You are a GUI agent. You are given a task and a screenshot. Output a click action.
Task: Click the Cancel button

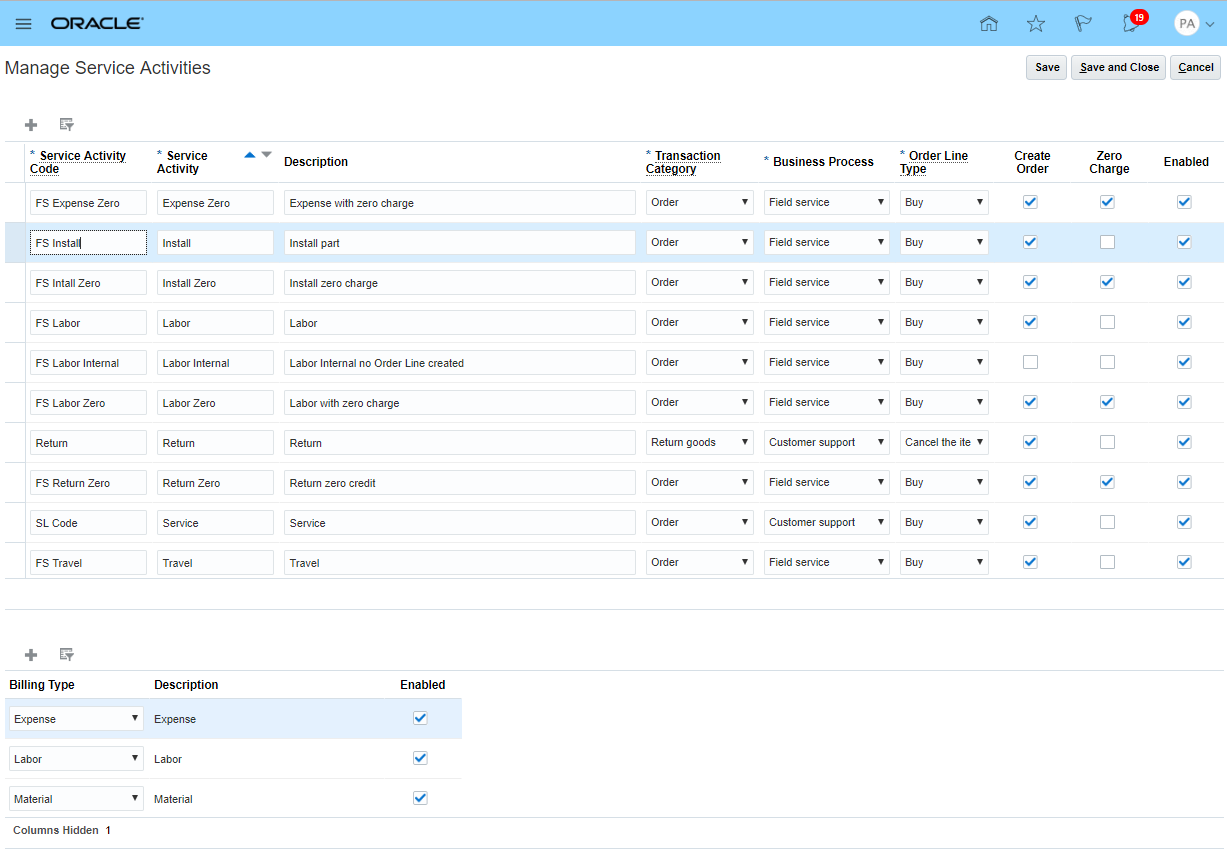tap(1195, 67)
